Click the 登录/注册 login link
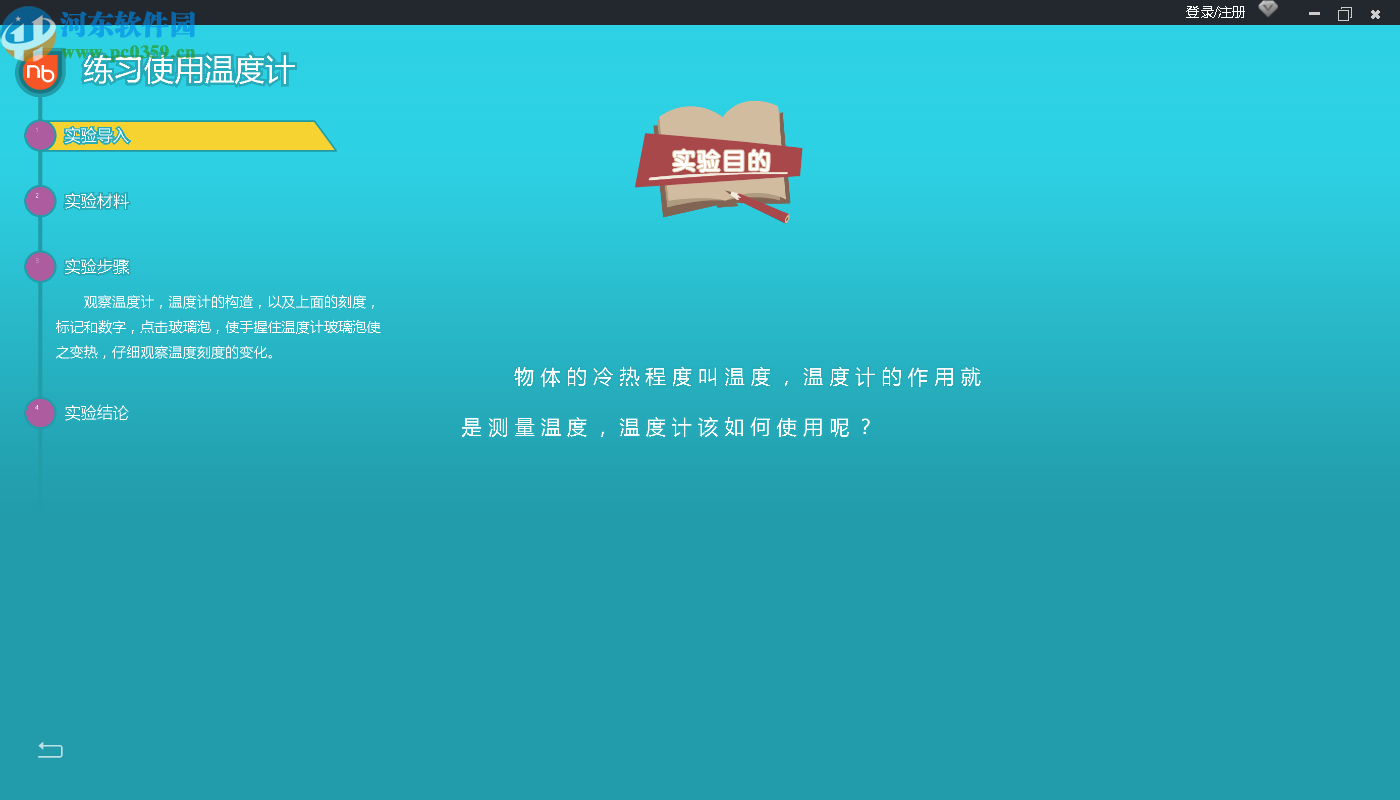This screenshot has height=800, width=1400. tap(1215, 11)
